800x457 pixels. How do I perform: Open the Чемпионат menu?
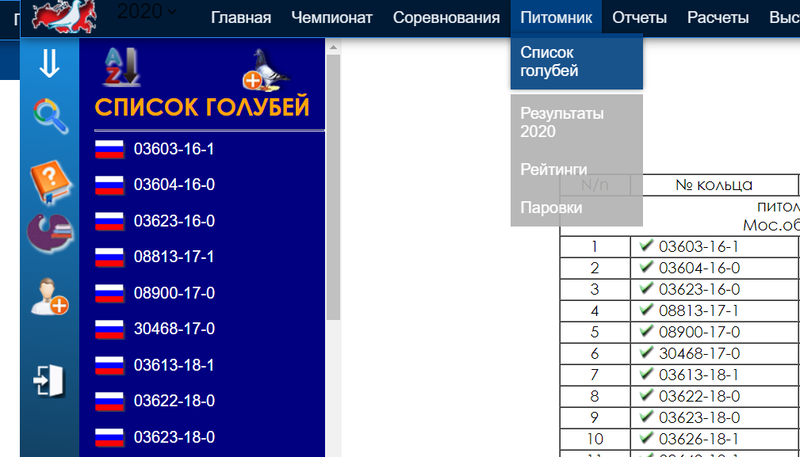(332, 18)
